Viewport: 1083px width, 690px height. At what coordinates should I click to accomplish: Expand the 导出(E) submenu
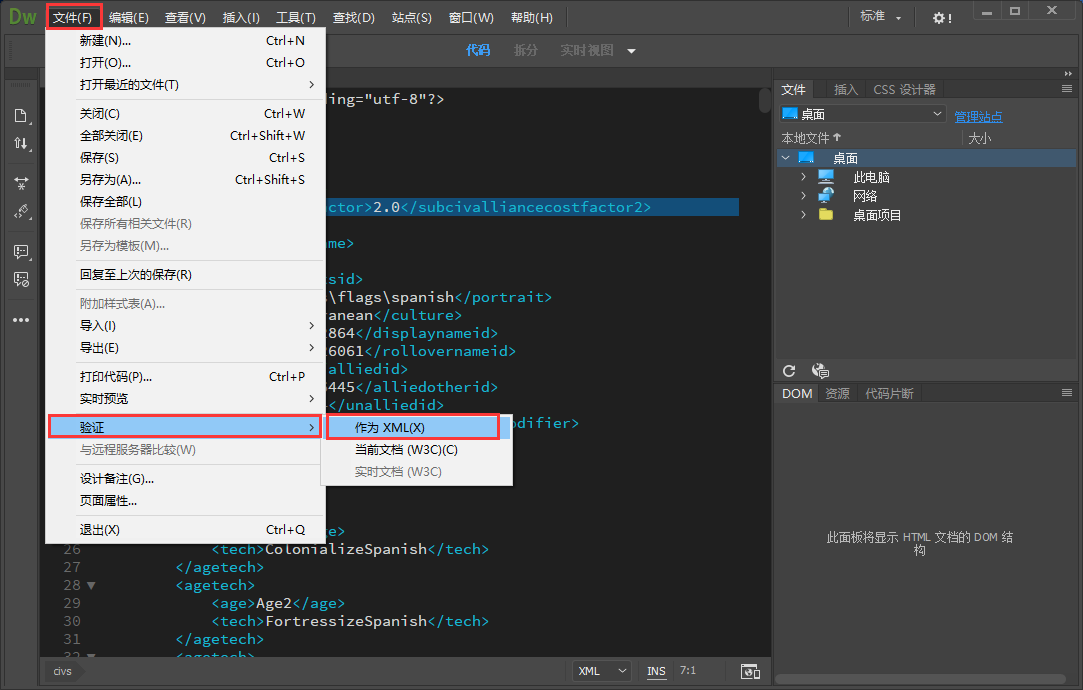pyautogui.click(x=185, y=347)
